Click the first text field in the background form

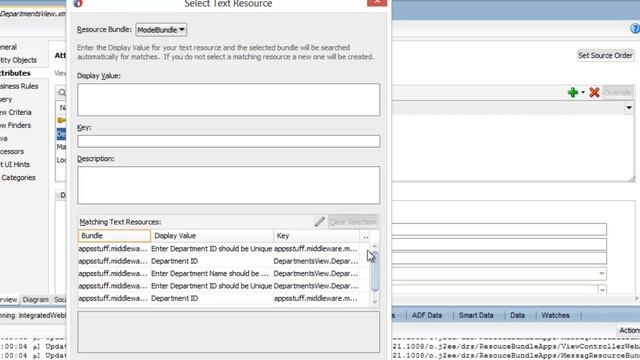(x=499, y=229)
